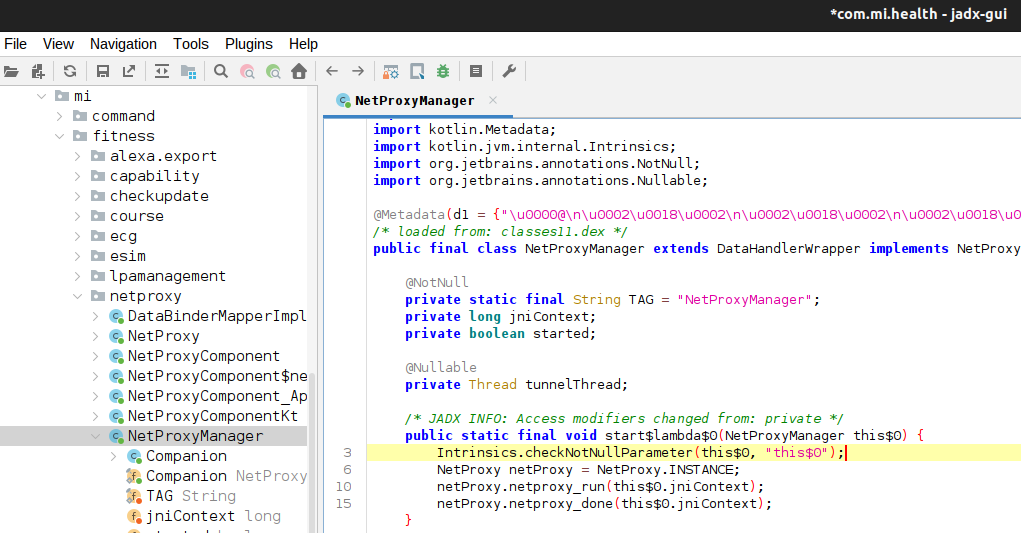The height and width of the screenshot is (533, 1021).
Task: Open the View menu
Action: click(x=58, y=44)
